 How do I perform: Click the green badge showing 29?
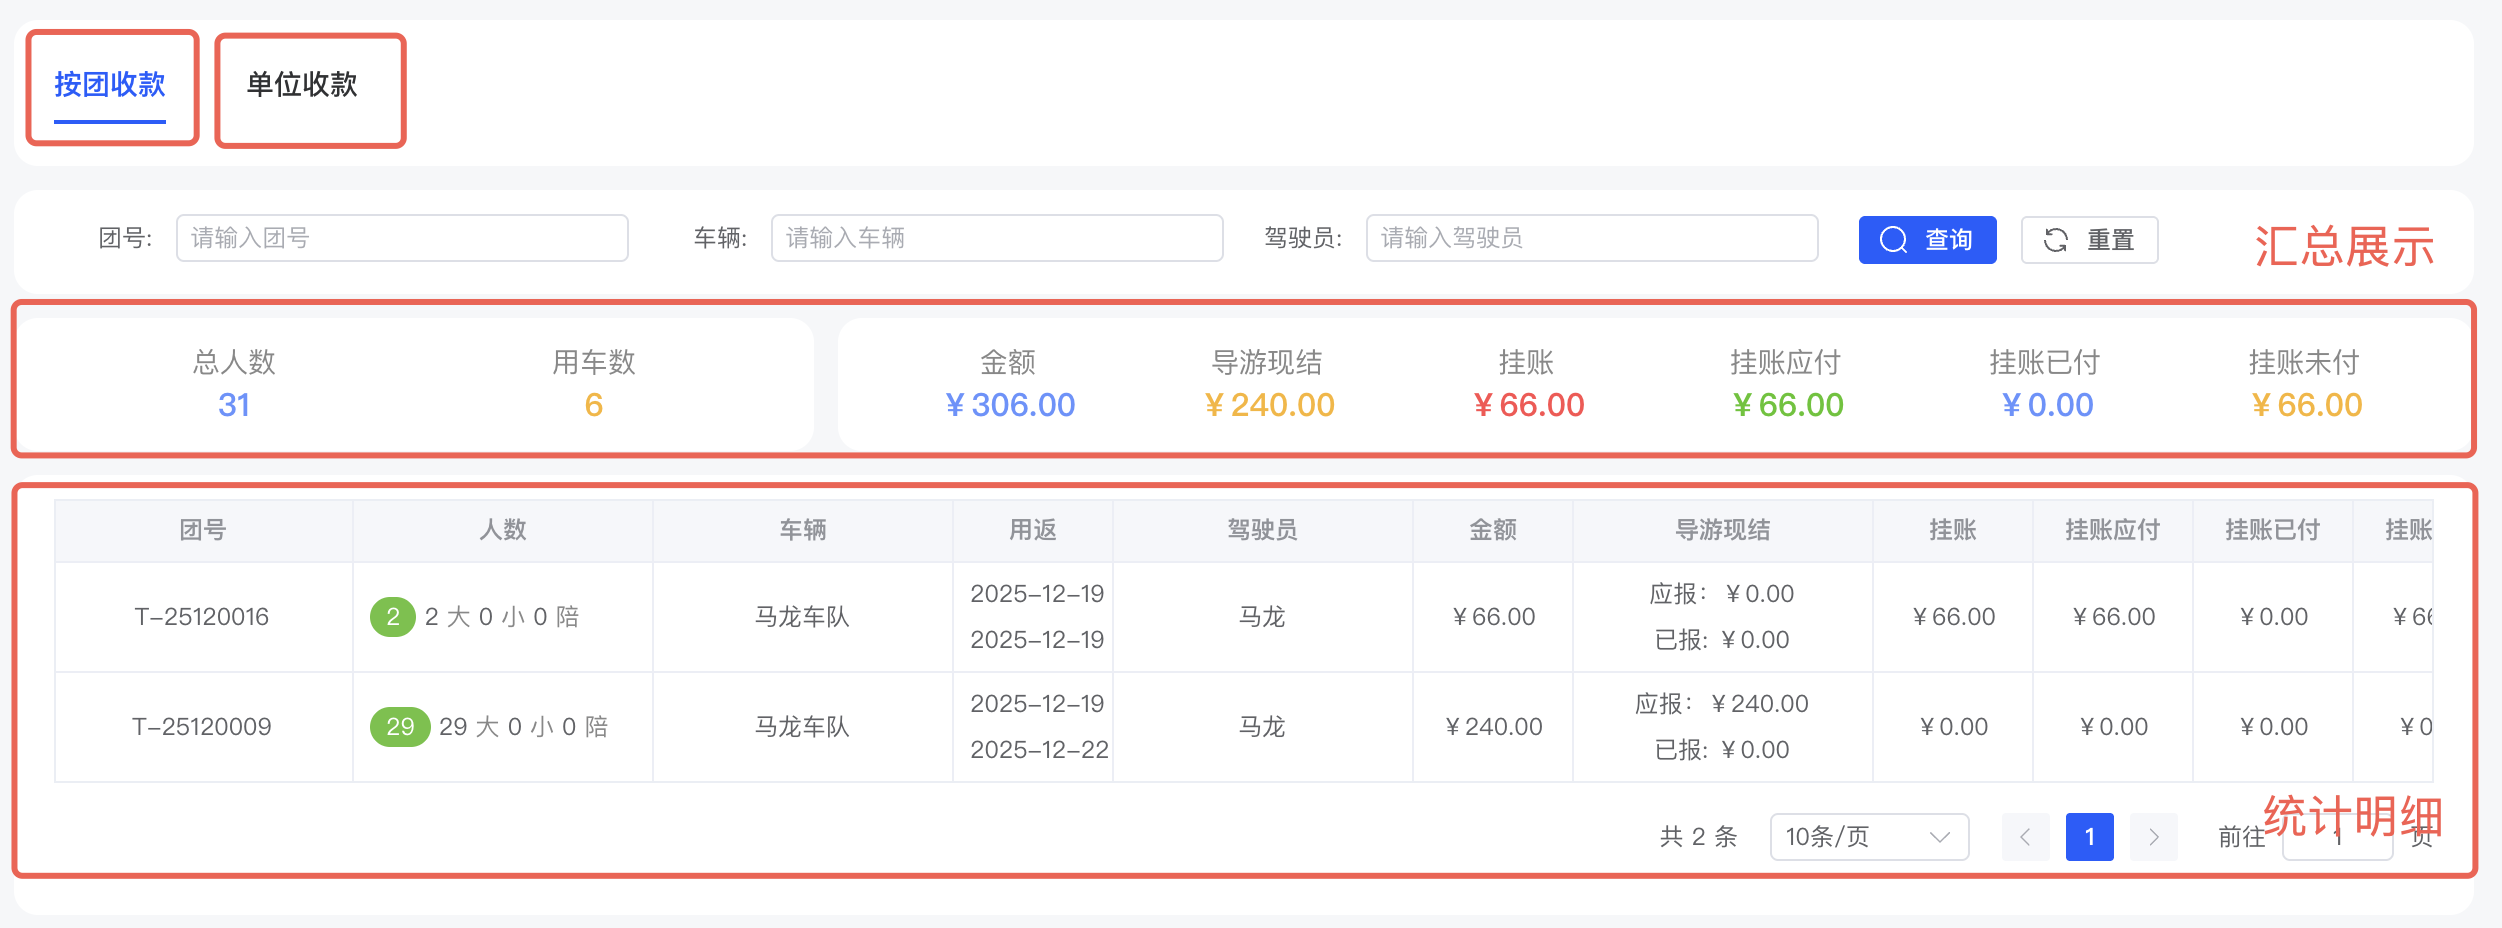click(x=400, y=727)
